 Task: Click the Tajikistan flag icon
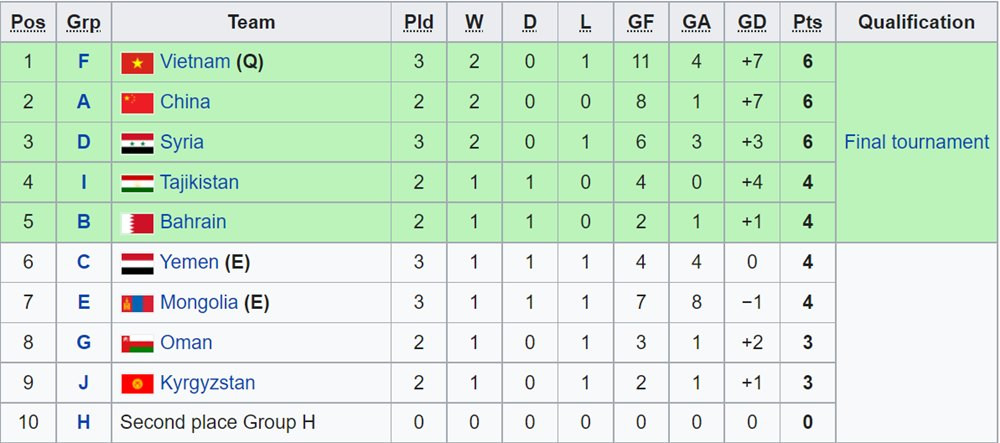coord(137,182)
